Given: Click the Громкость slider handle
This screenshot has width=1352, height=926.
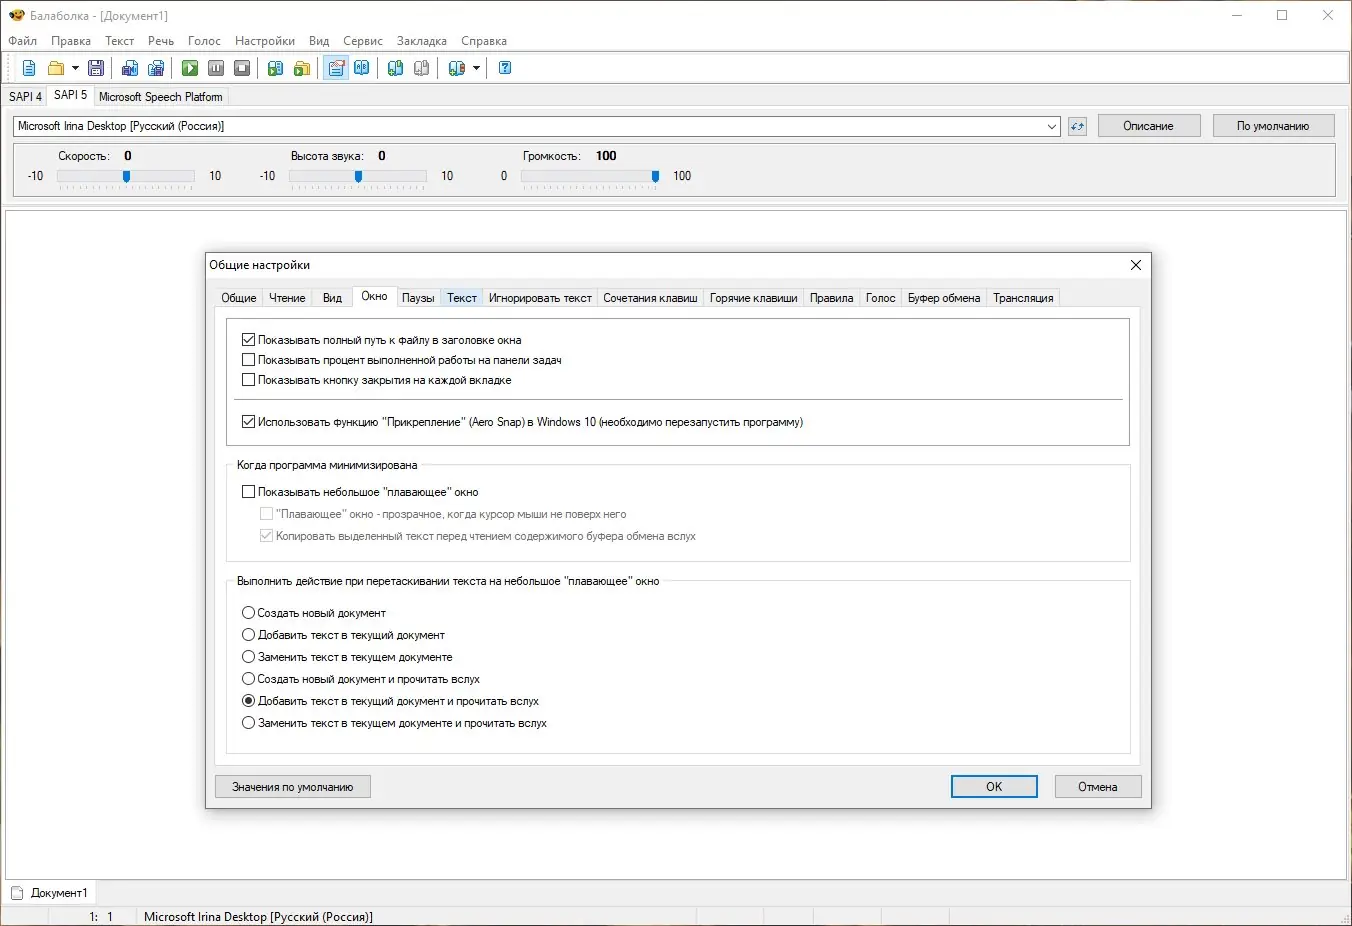Looking at the screenshot, I should 655,177.
